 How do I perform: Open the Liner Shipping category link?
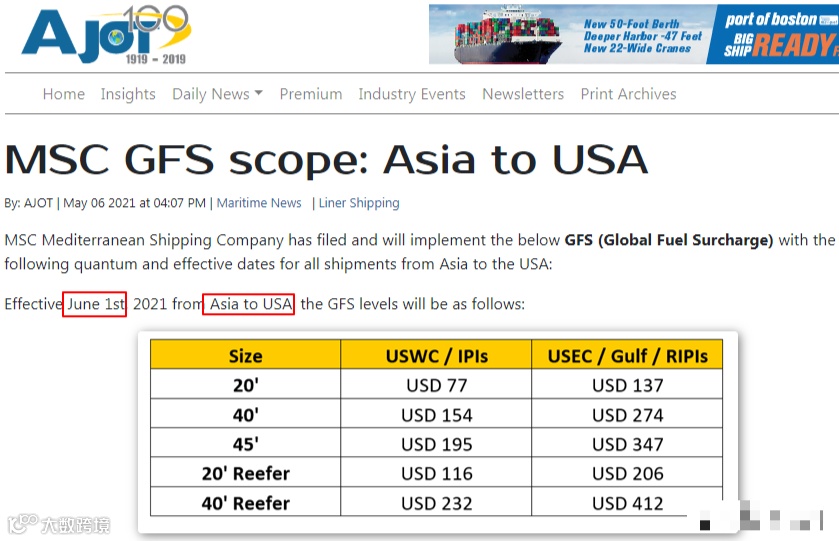point(359,203)
